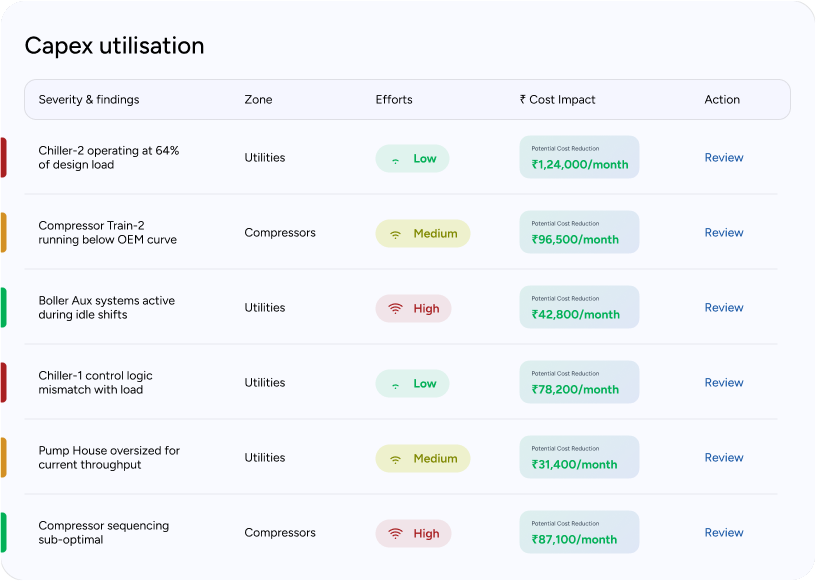816x581 pixels.
Task: Click signal icon in Compressor Train-2 Medium badge
Action: click(395, 234)
